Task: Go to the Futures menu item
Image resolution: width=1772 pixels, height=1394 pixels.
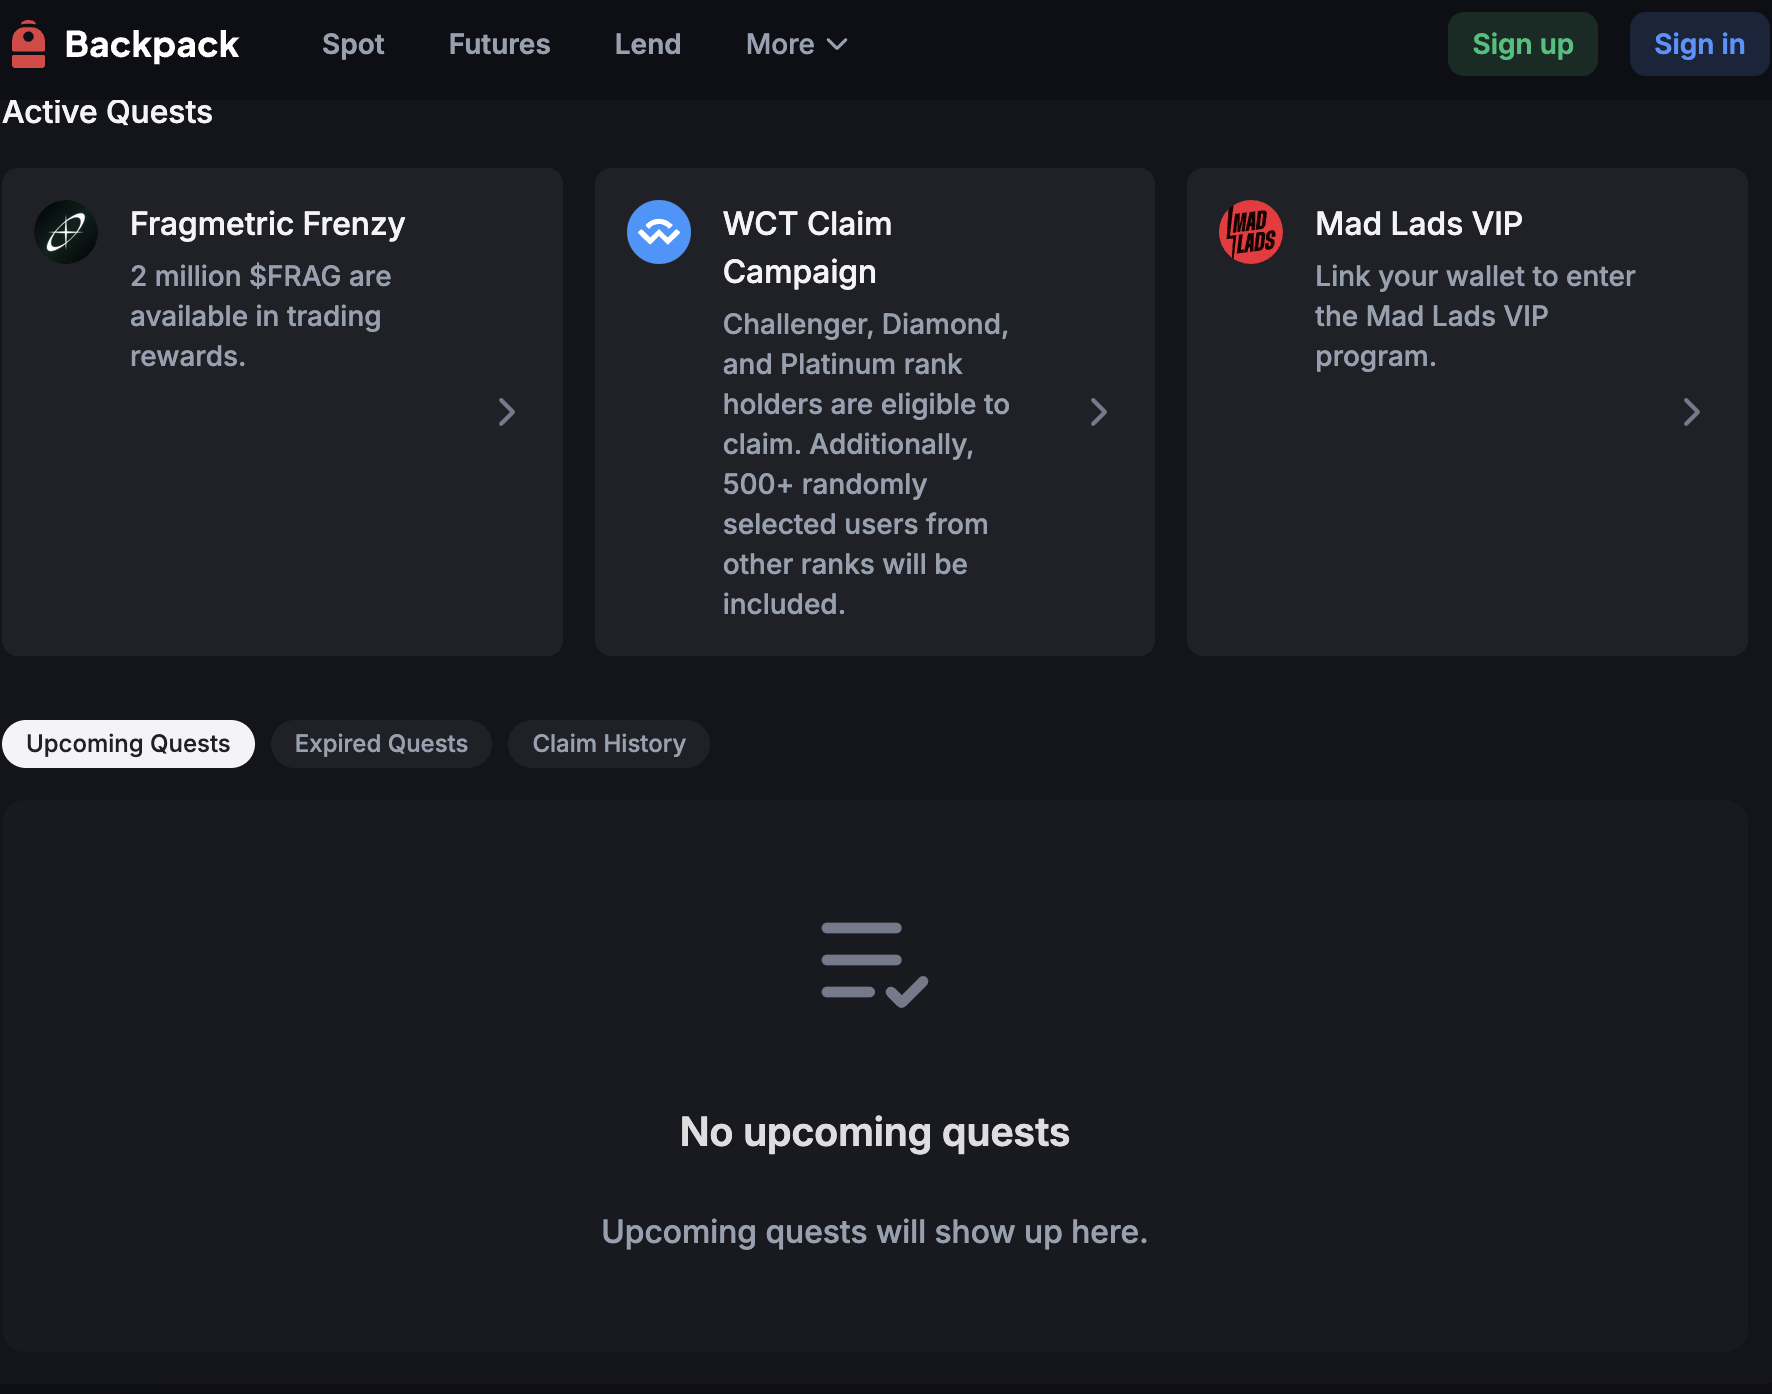Action: (x=499, y=44)
